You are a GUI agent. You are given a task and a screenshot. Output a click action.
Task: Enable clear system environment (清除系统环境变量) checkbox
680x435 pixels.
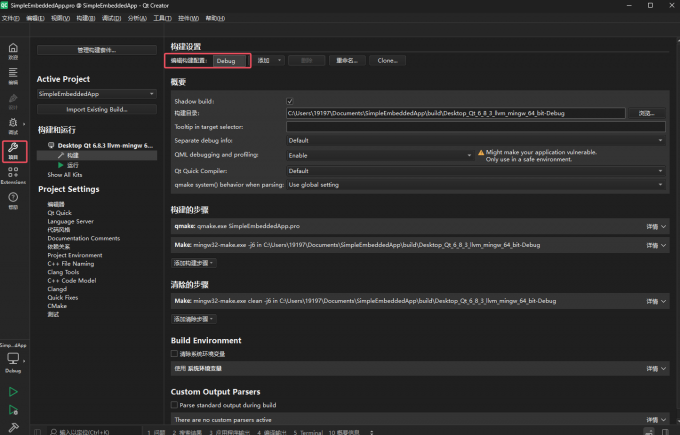175,353
